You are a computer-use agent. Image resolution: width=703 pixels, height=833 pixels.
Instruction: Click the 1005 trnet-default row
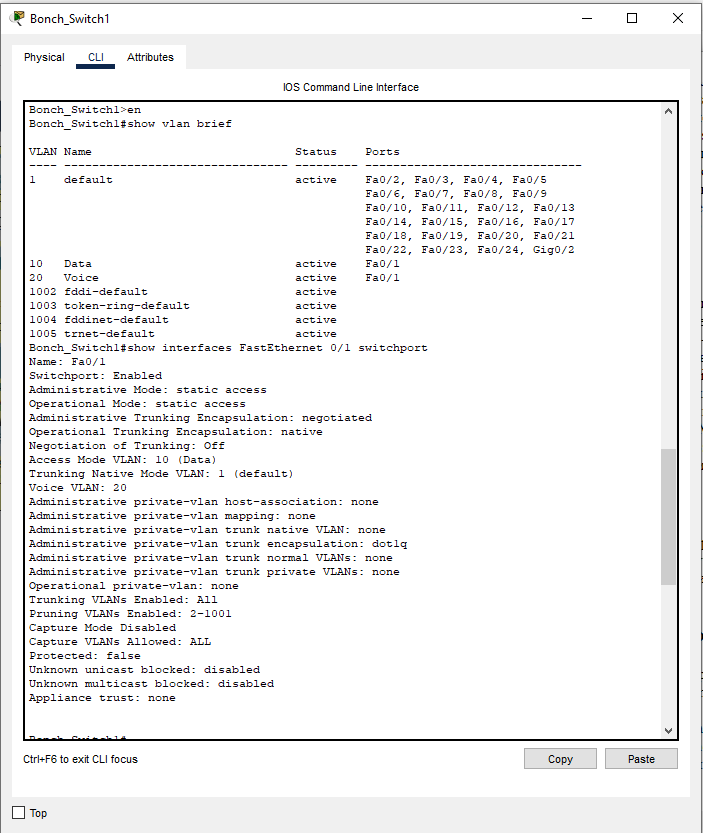(183, 334)
